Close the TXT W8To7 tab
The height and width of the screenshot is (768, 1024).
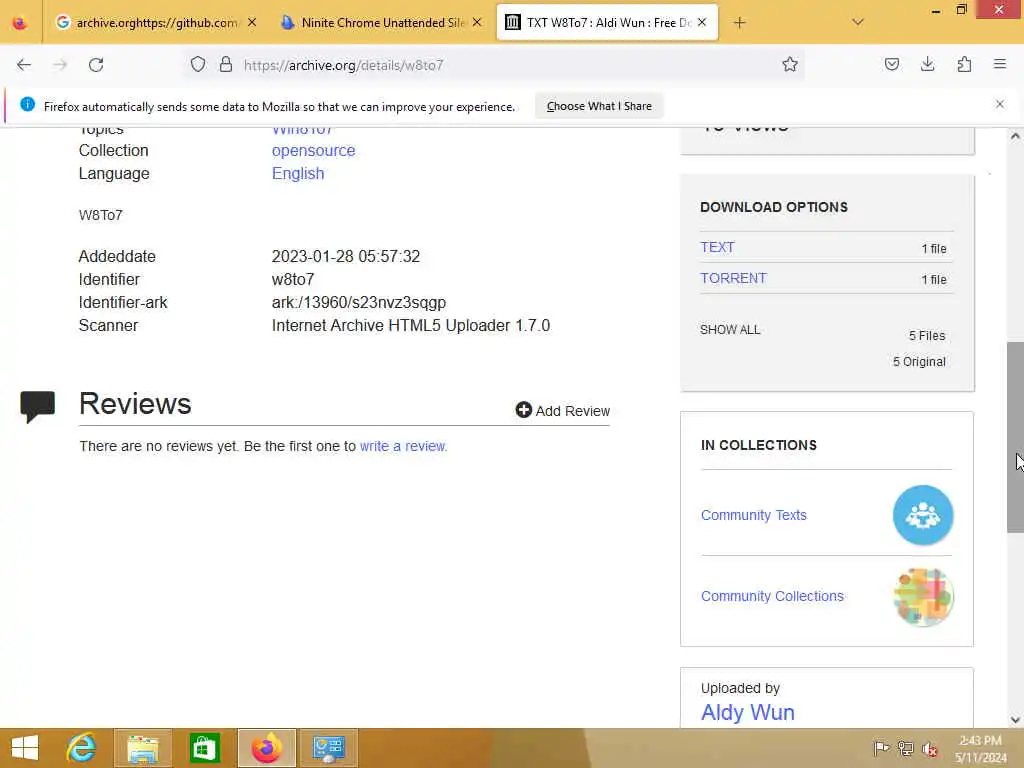[x=702, y=23]
